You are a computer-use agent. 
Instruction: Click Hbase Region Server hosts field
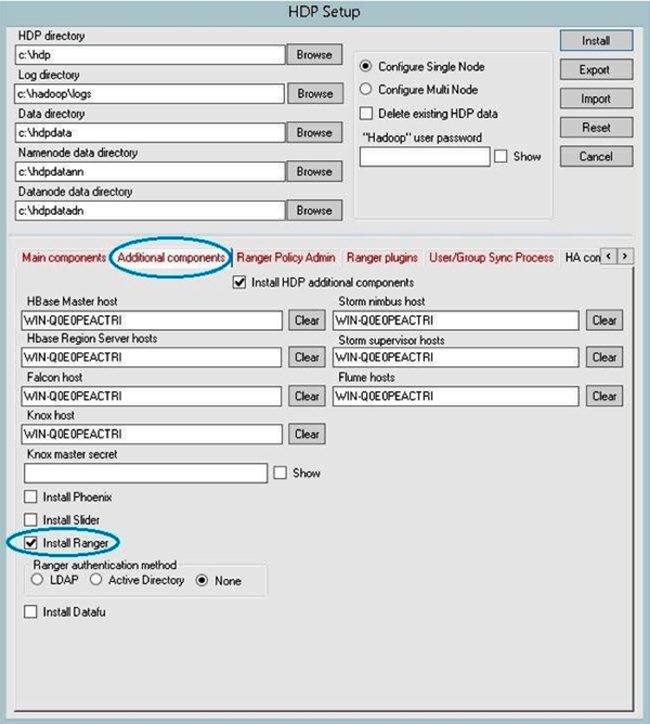coord(151,357)
